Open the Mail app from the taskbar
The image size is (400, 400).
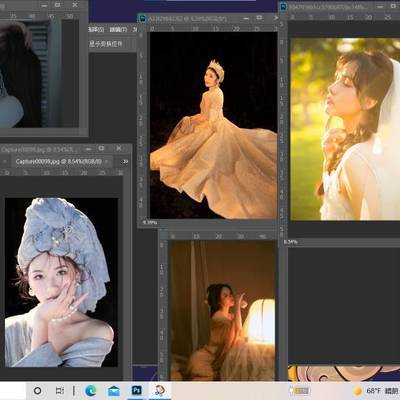click(x=114, y=391)
